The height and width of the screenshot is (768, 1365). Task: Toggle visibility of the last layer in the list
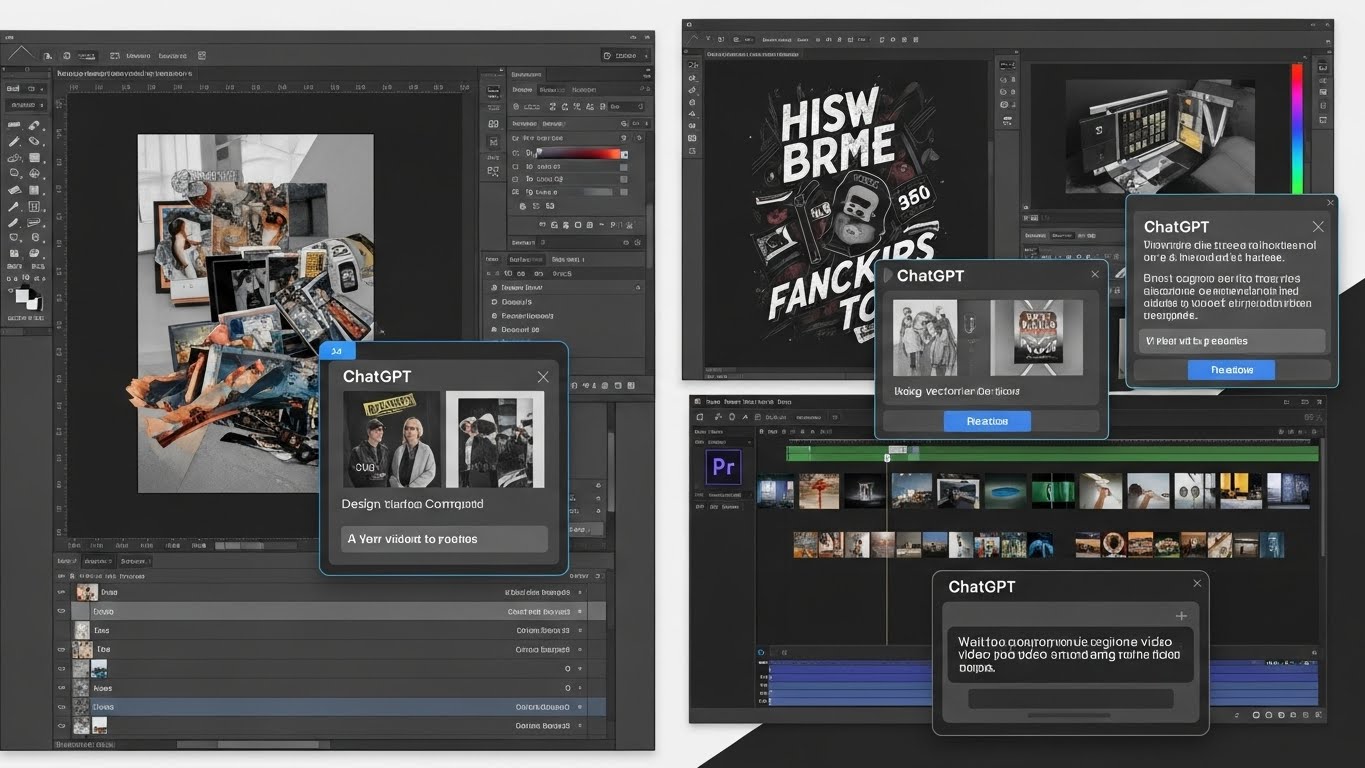62,726
